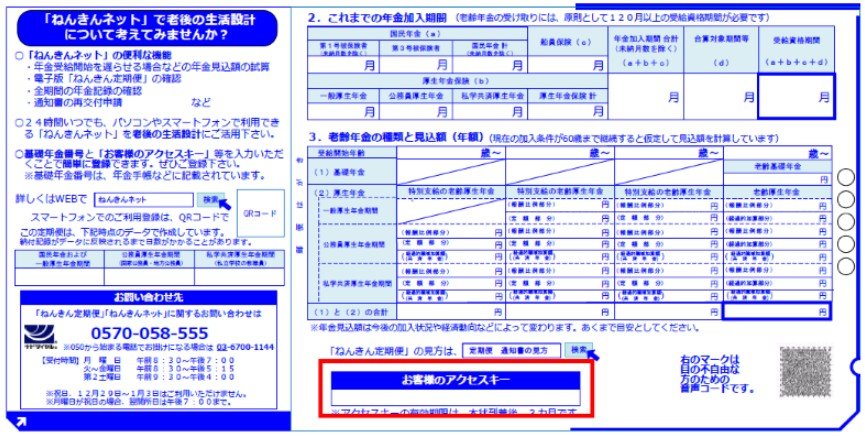The image size is (865, 436).
Task: Click the お問い合わせ先 header bar
Action: (148, 297)
